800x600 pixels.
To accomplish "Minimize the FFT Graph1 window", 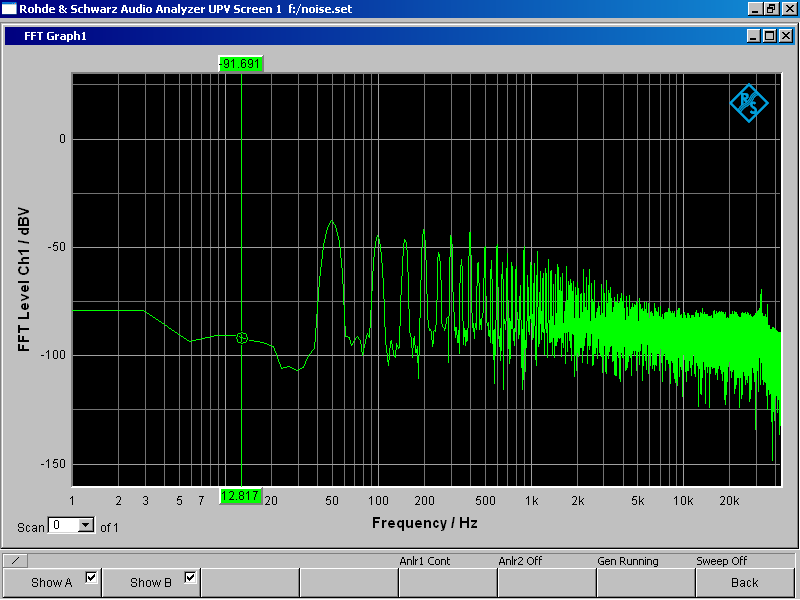I will (x=754, y=36).
